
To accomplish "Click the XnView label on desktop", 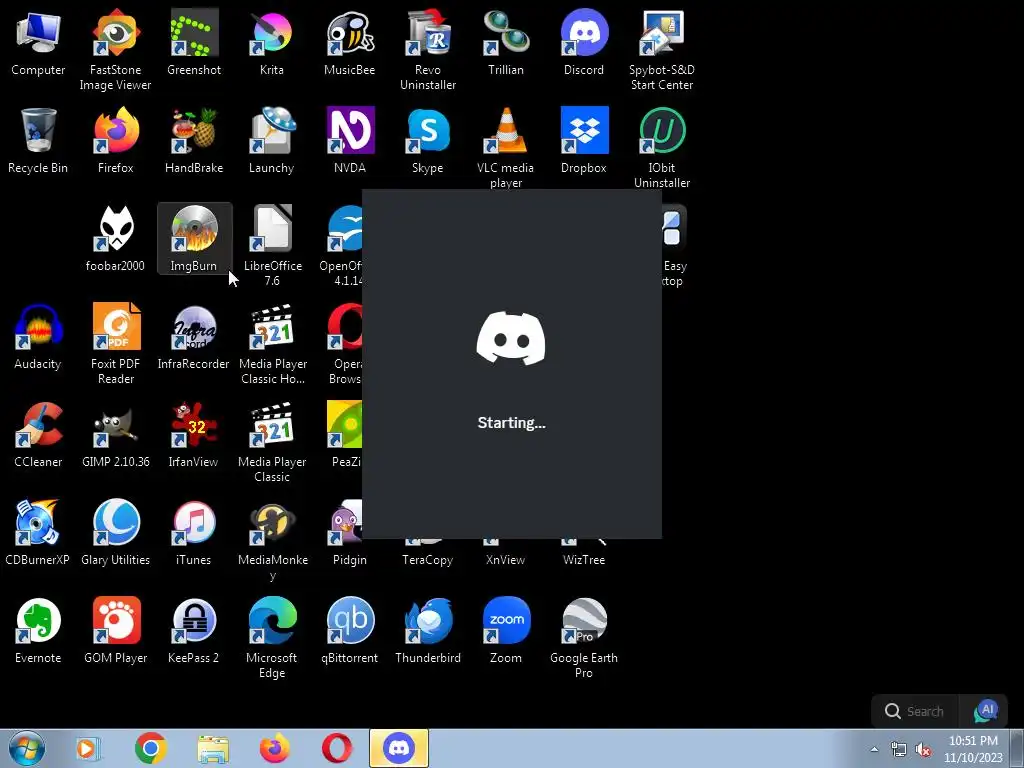I will [x=505, y=560].
